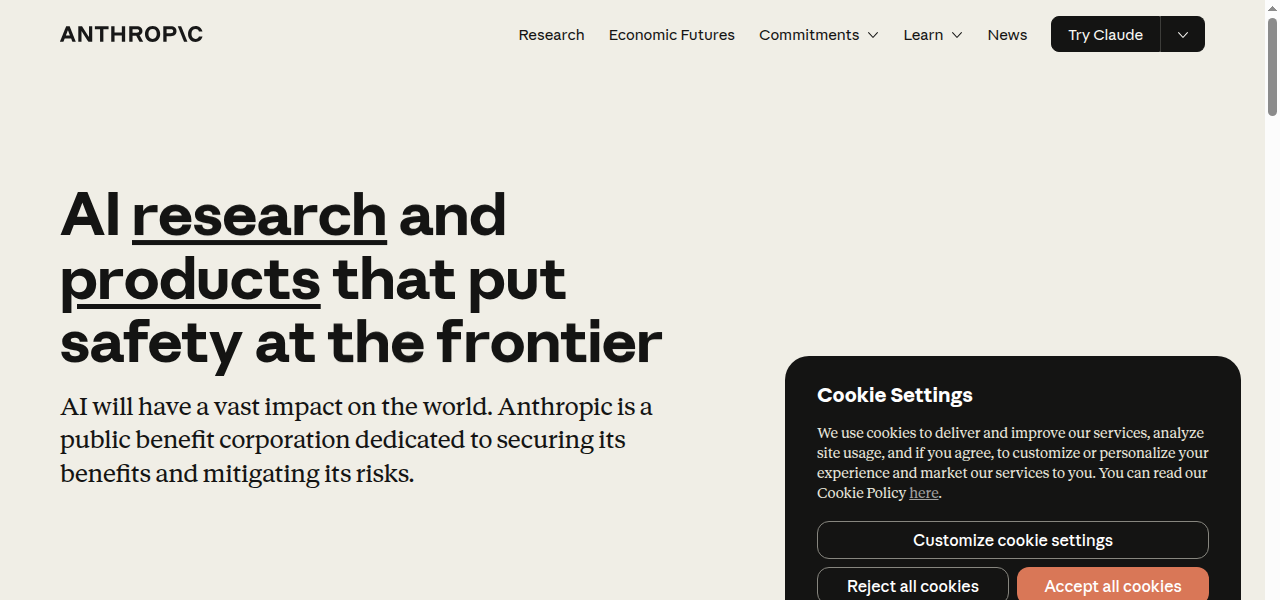The image size is (1280, 600).
Task: Expand the Commitments menu
Action: pyautogui.click(x=809, y=35)
